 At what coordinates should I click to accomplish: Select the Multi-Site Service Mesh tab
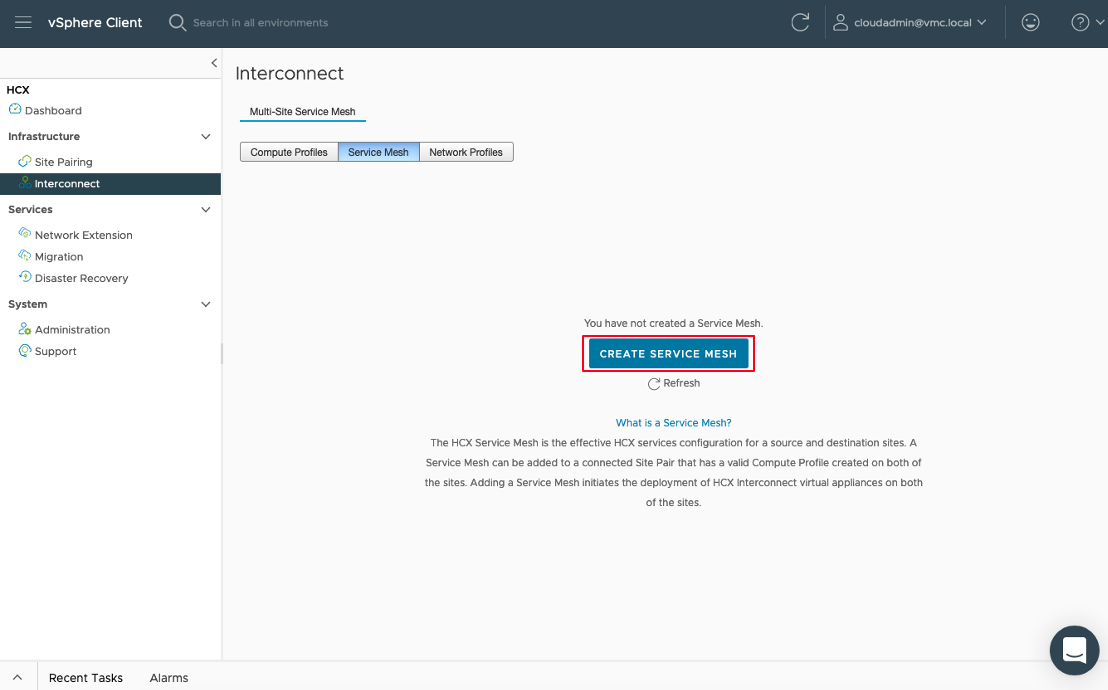tap(302, 112)
